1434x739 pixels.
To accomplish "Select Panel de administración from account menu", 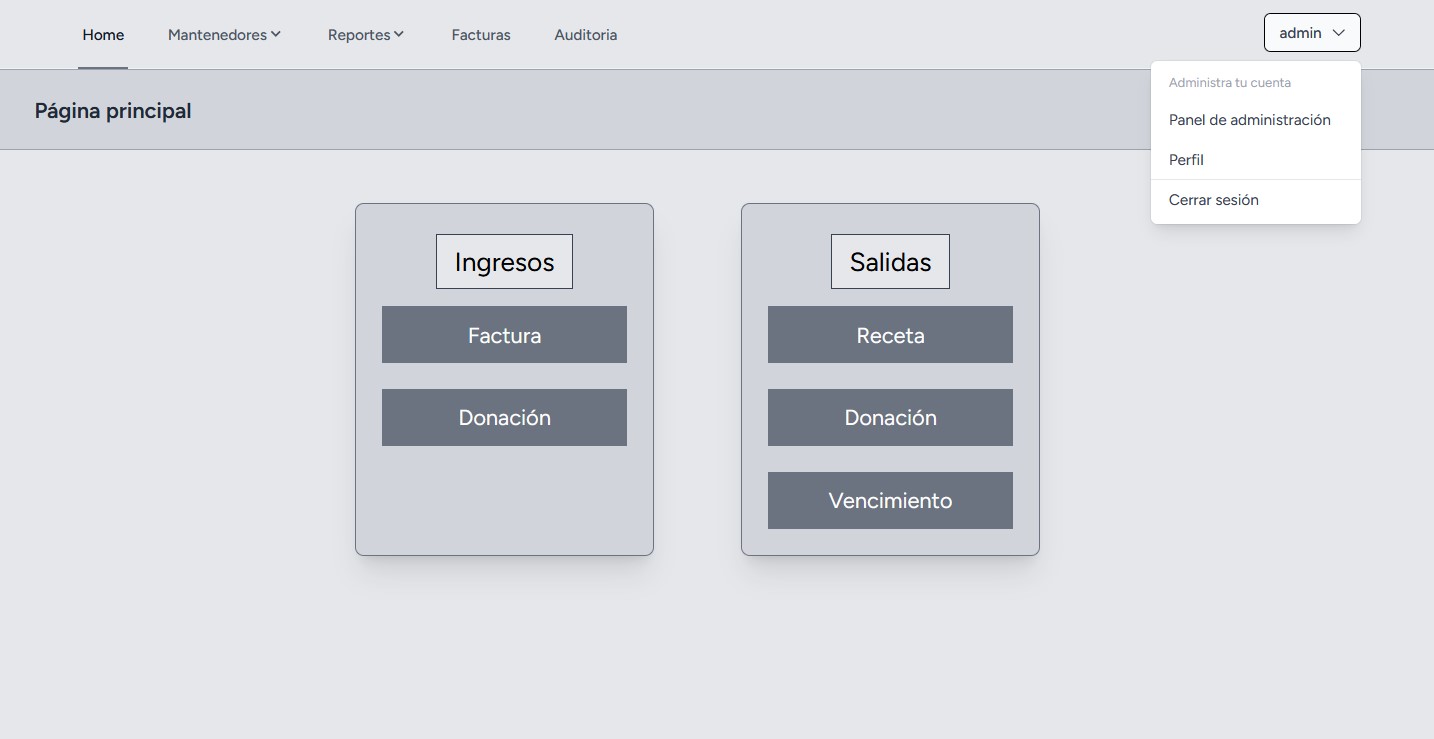I will pos(1249,120).
